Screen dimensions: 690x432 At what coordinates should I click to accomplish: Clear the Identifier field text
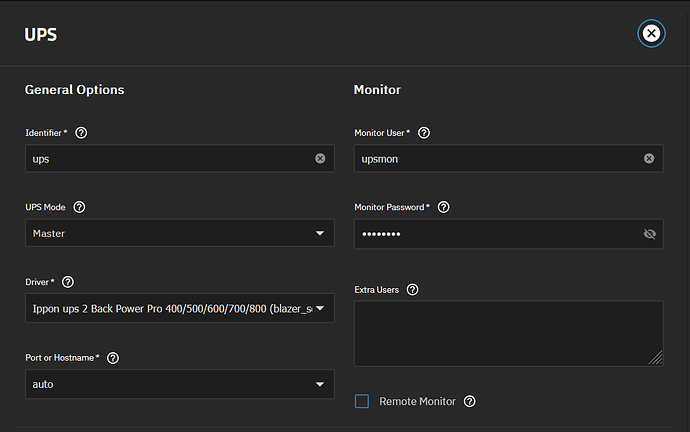tap(320, 158)
